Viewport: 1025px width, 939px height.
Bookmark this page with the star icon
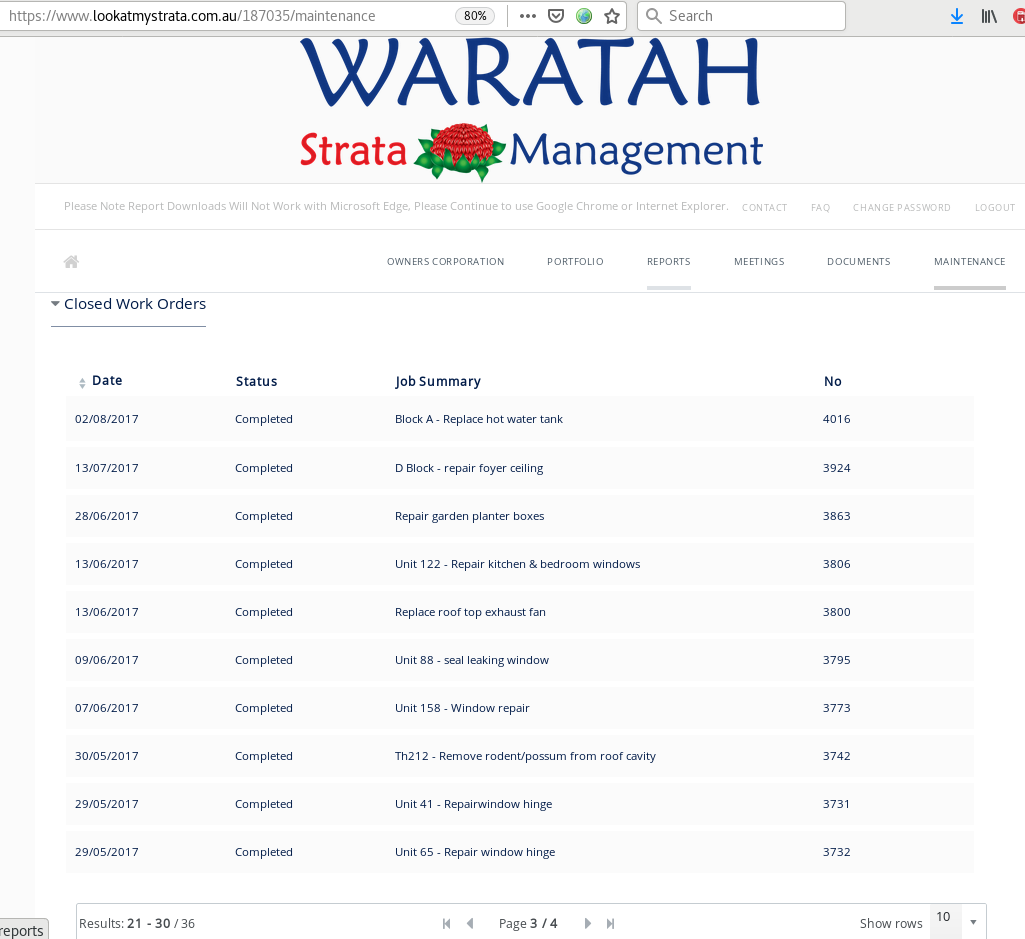click(x=612, y=16)
